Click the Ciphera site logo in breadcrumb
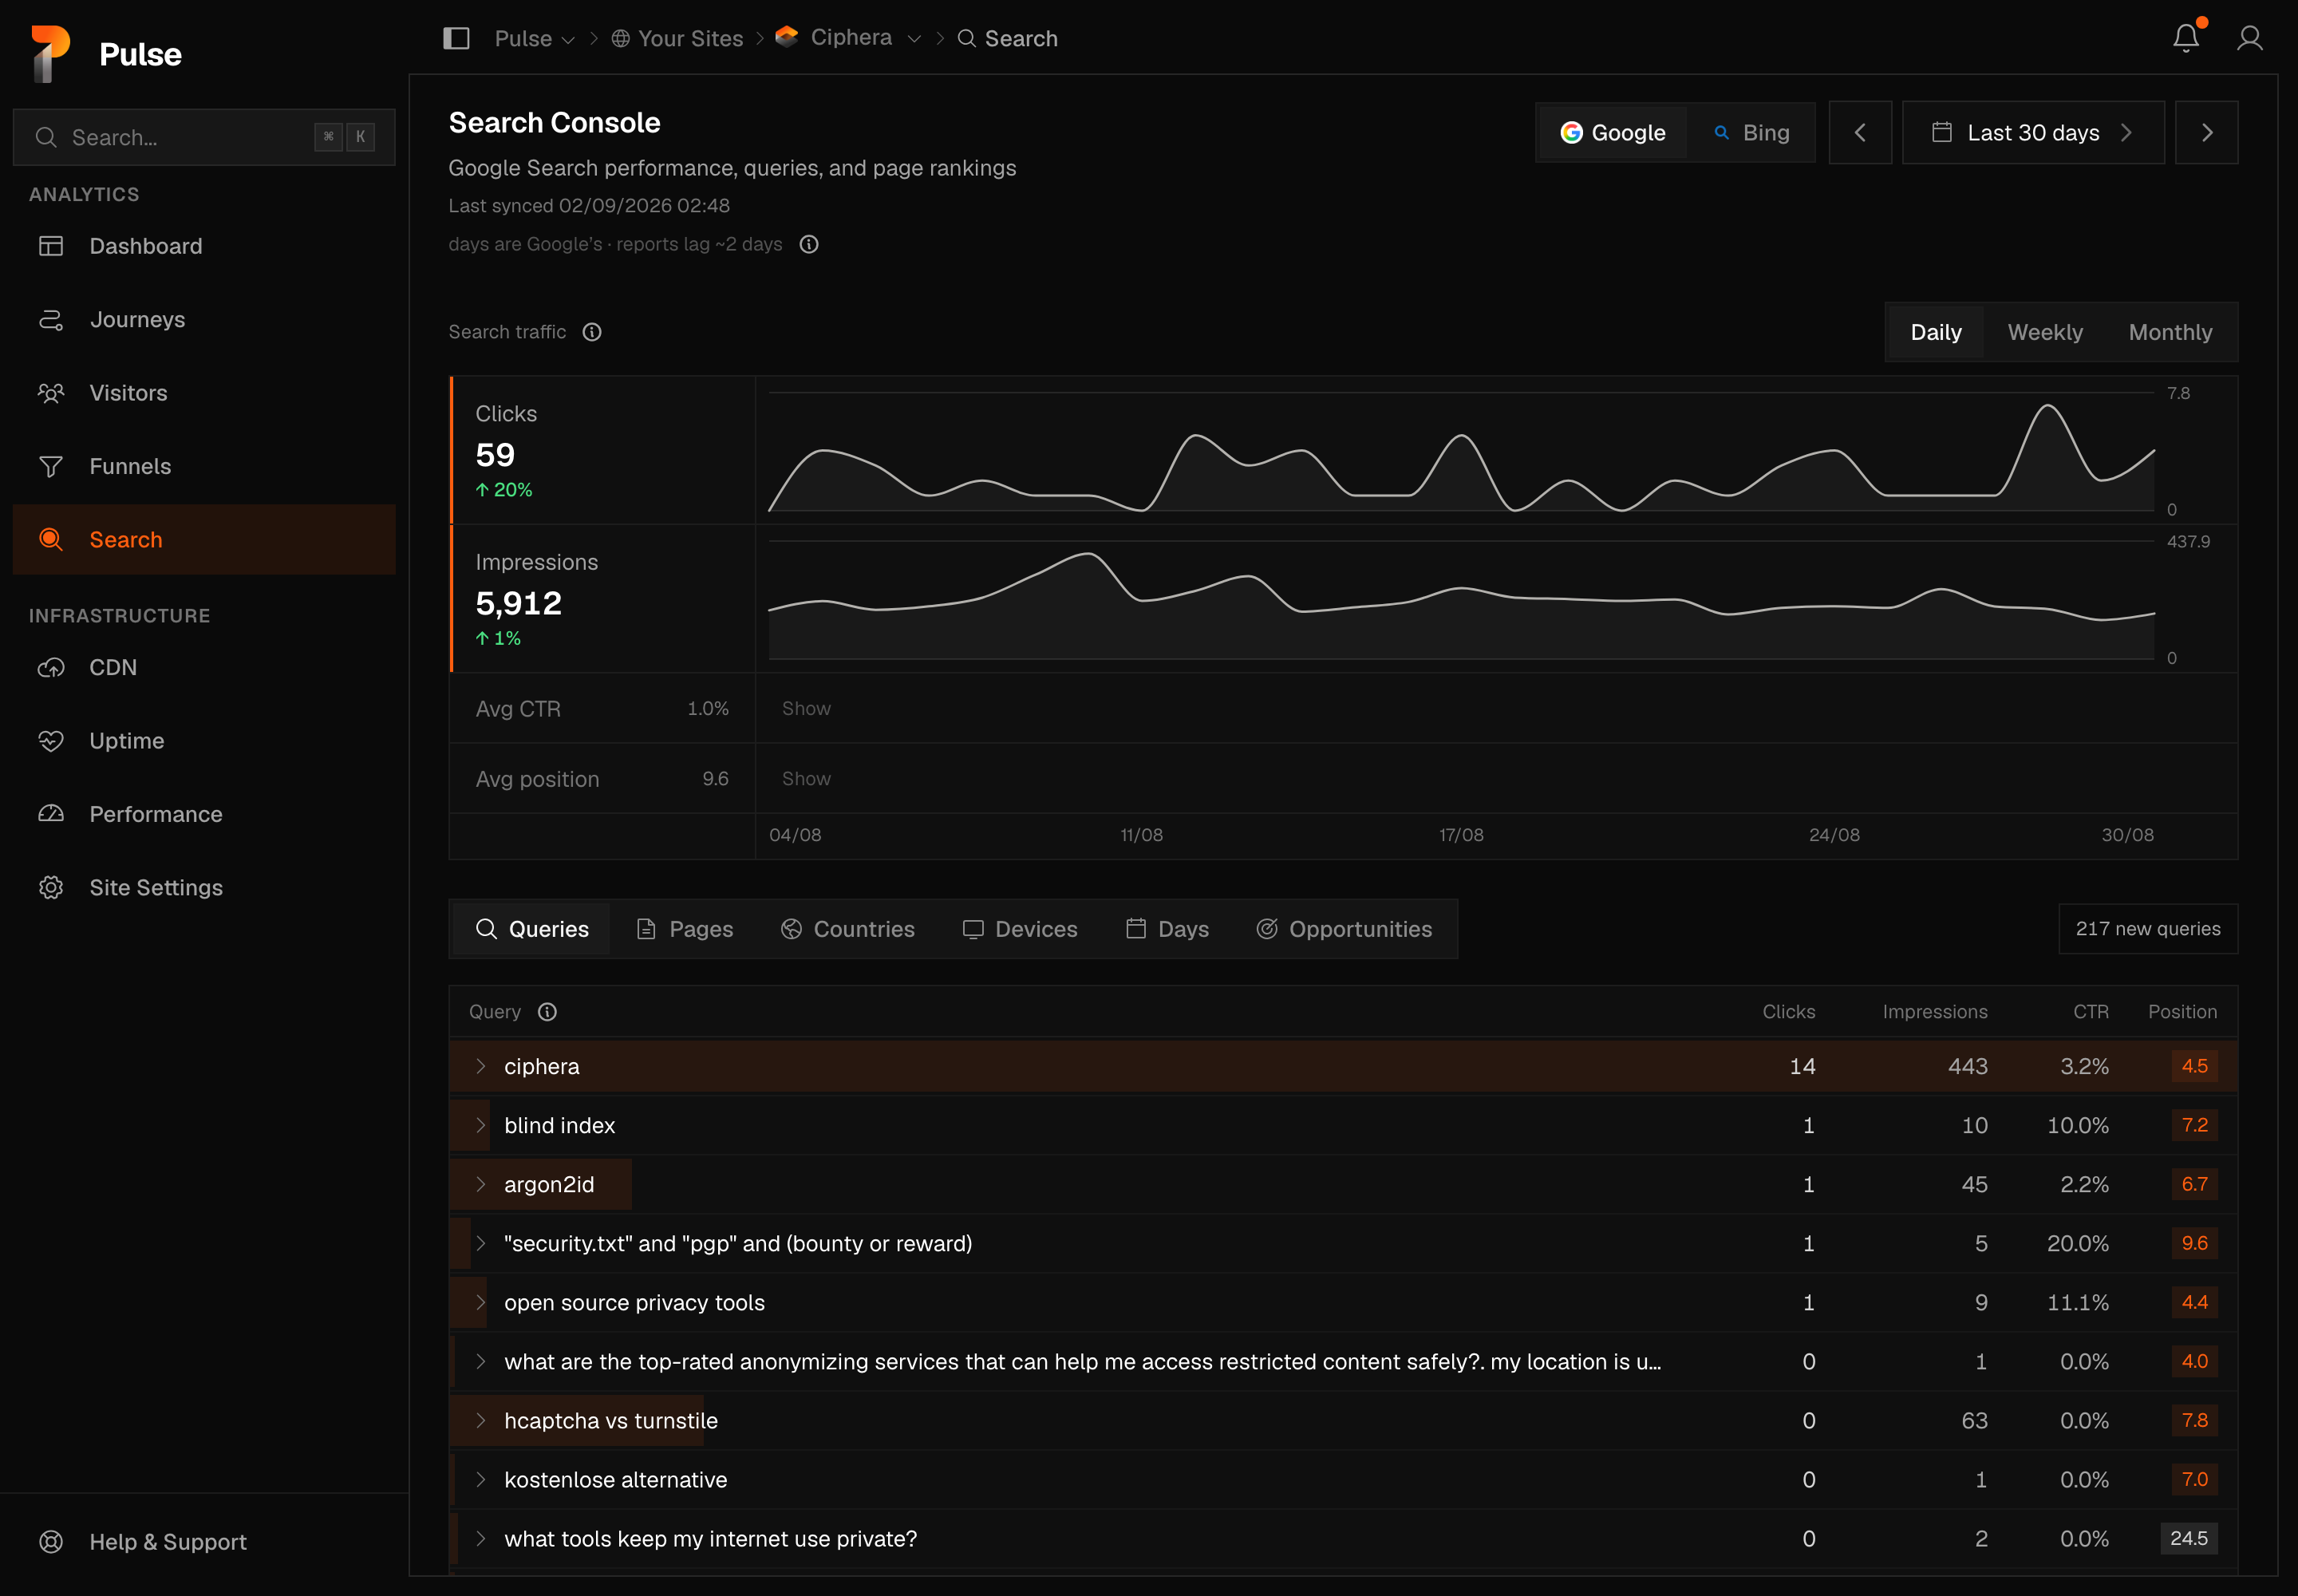The image size is (2298, 1596). coord(787,37)
